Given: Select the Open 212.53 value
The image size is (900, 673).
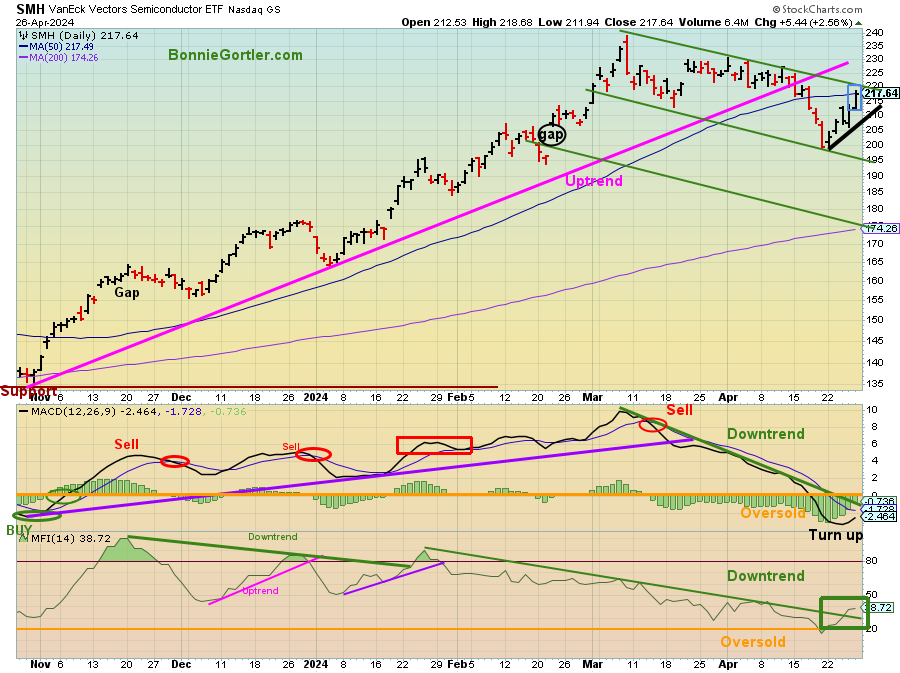Looking at the screenshot, I should coord(433,22).
